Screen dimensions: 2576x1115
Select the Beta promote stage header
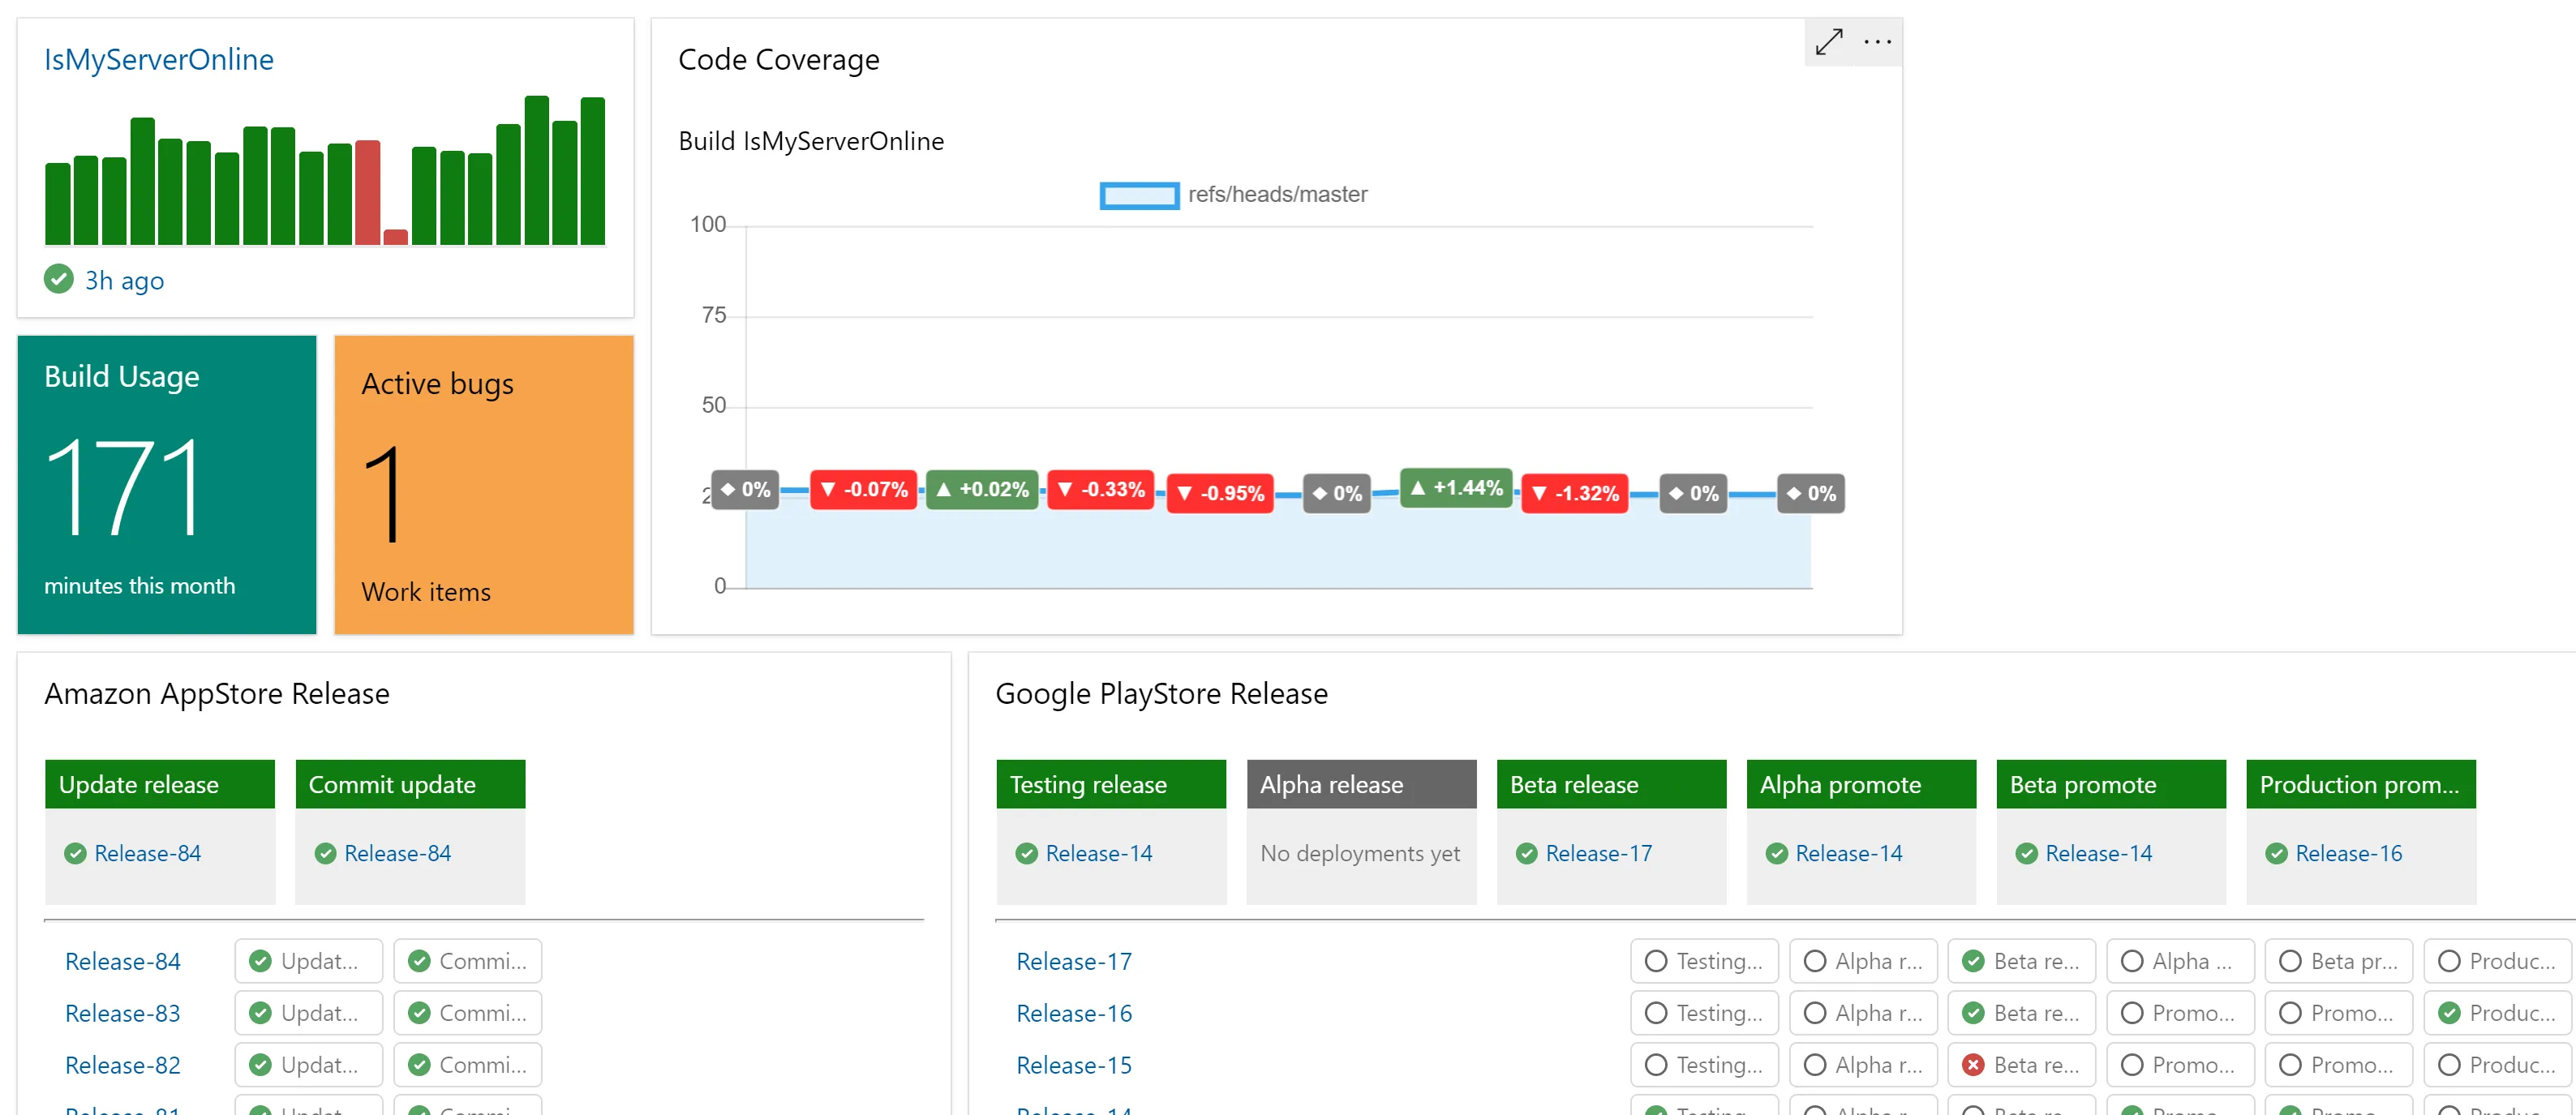2111,784
